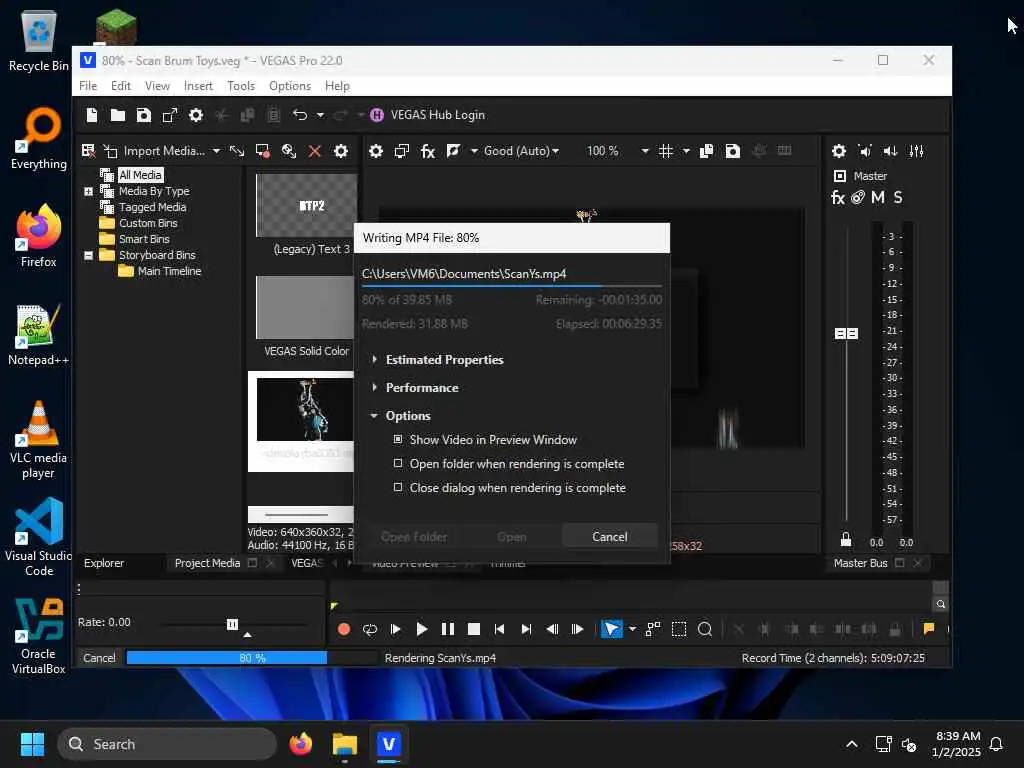
Task: Click the Record red circle button
Action: (x=344, y=629)
